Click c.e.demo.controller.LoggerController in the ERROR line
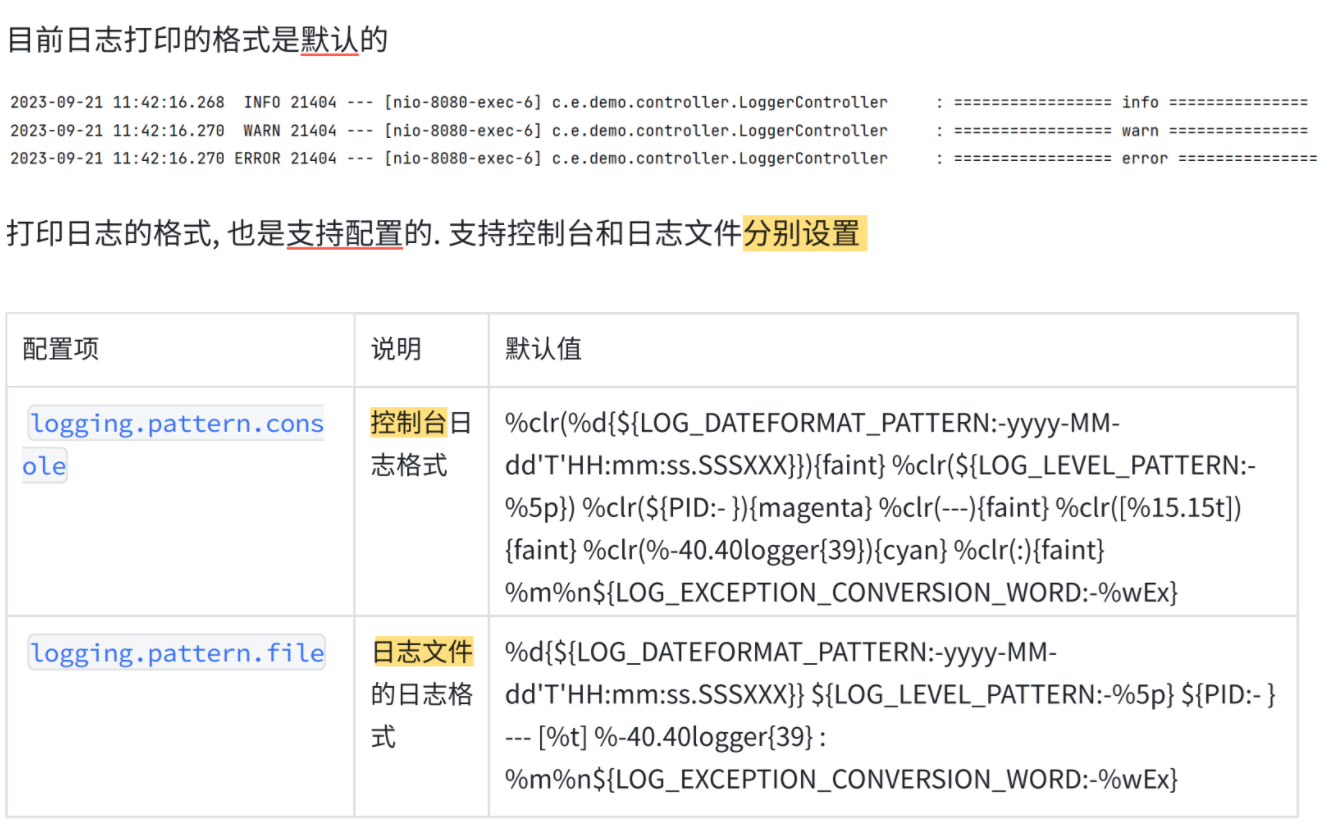This screenshot has width=1331, height=833. 719,158
